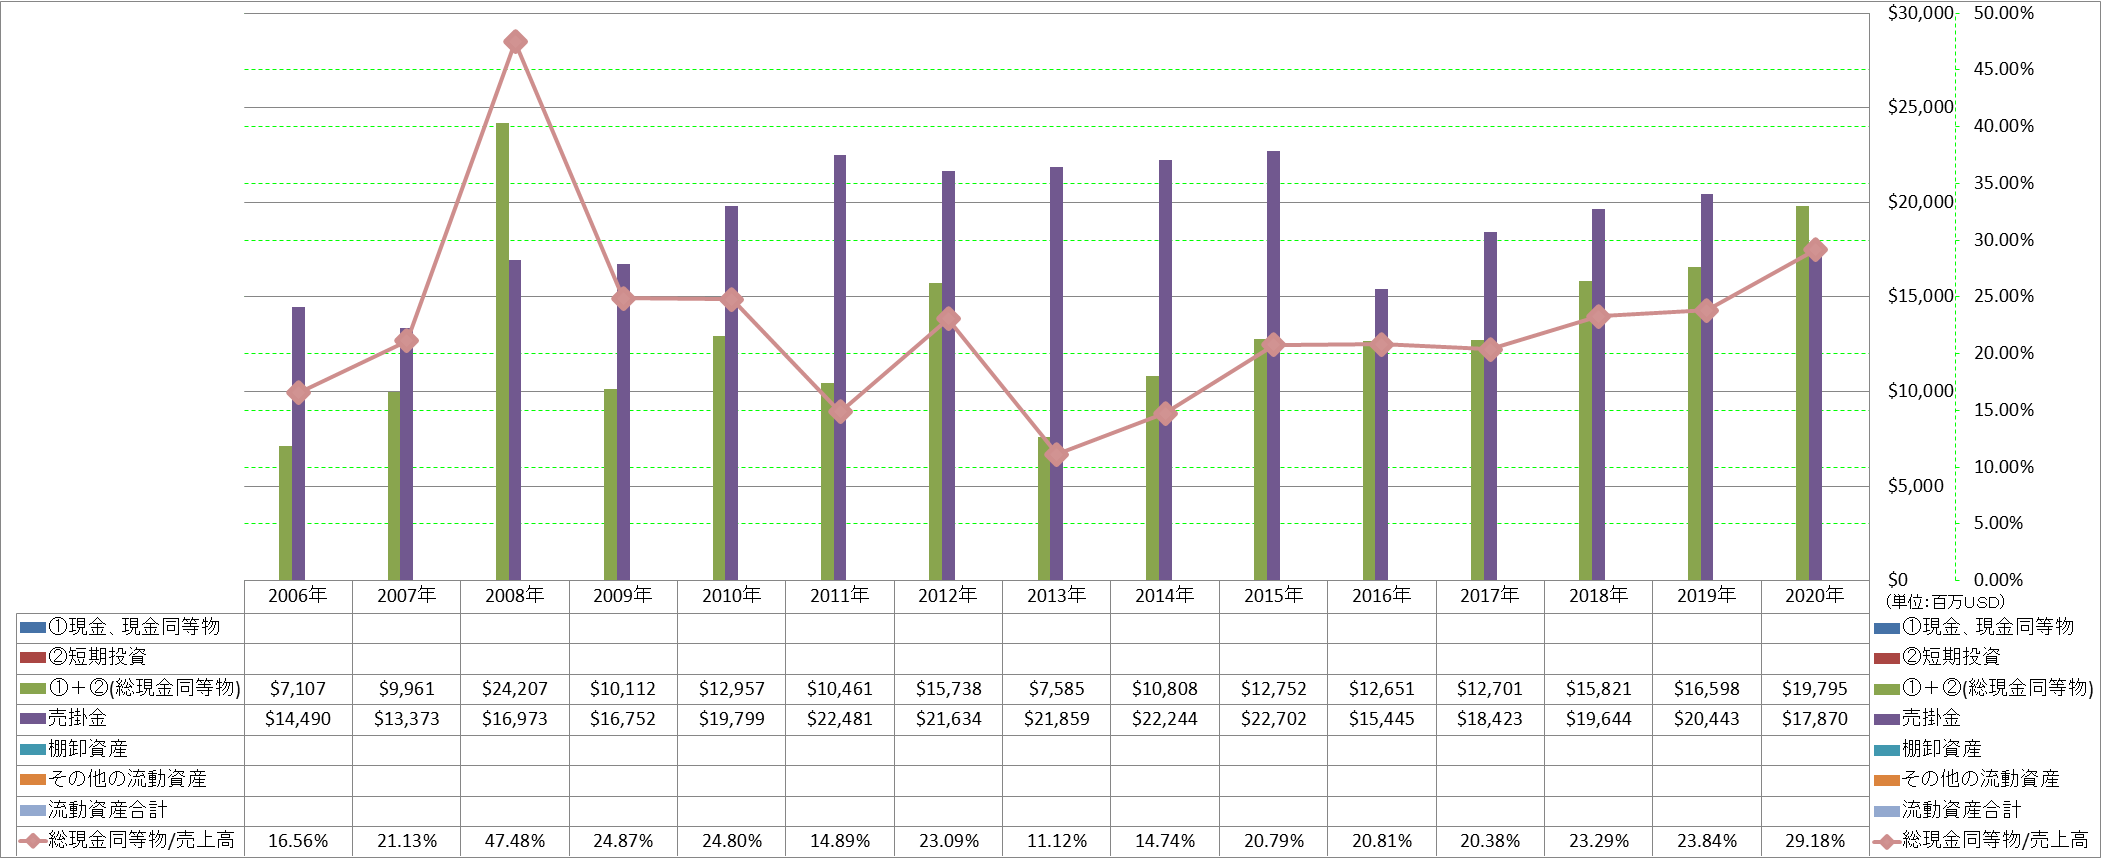This screenshot has width=2101, height=858.
Task: Click blue swatch of ①現金、現金同等物 in table row header
Action: point(33,628)
